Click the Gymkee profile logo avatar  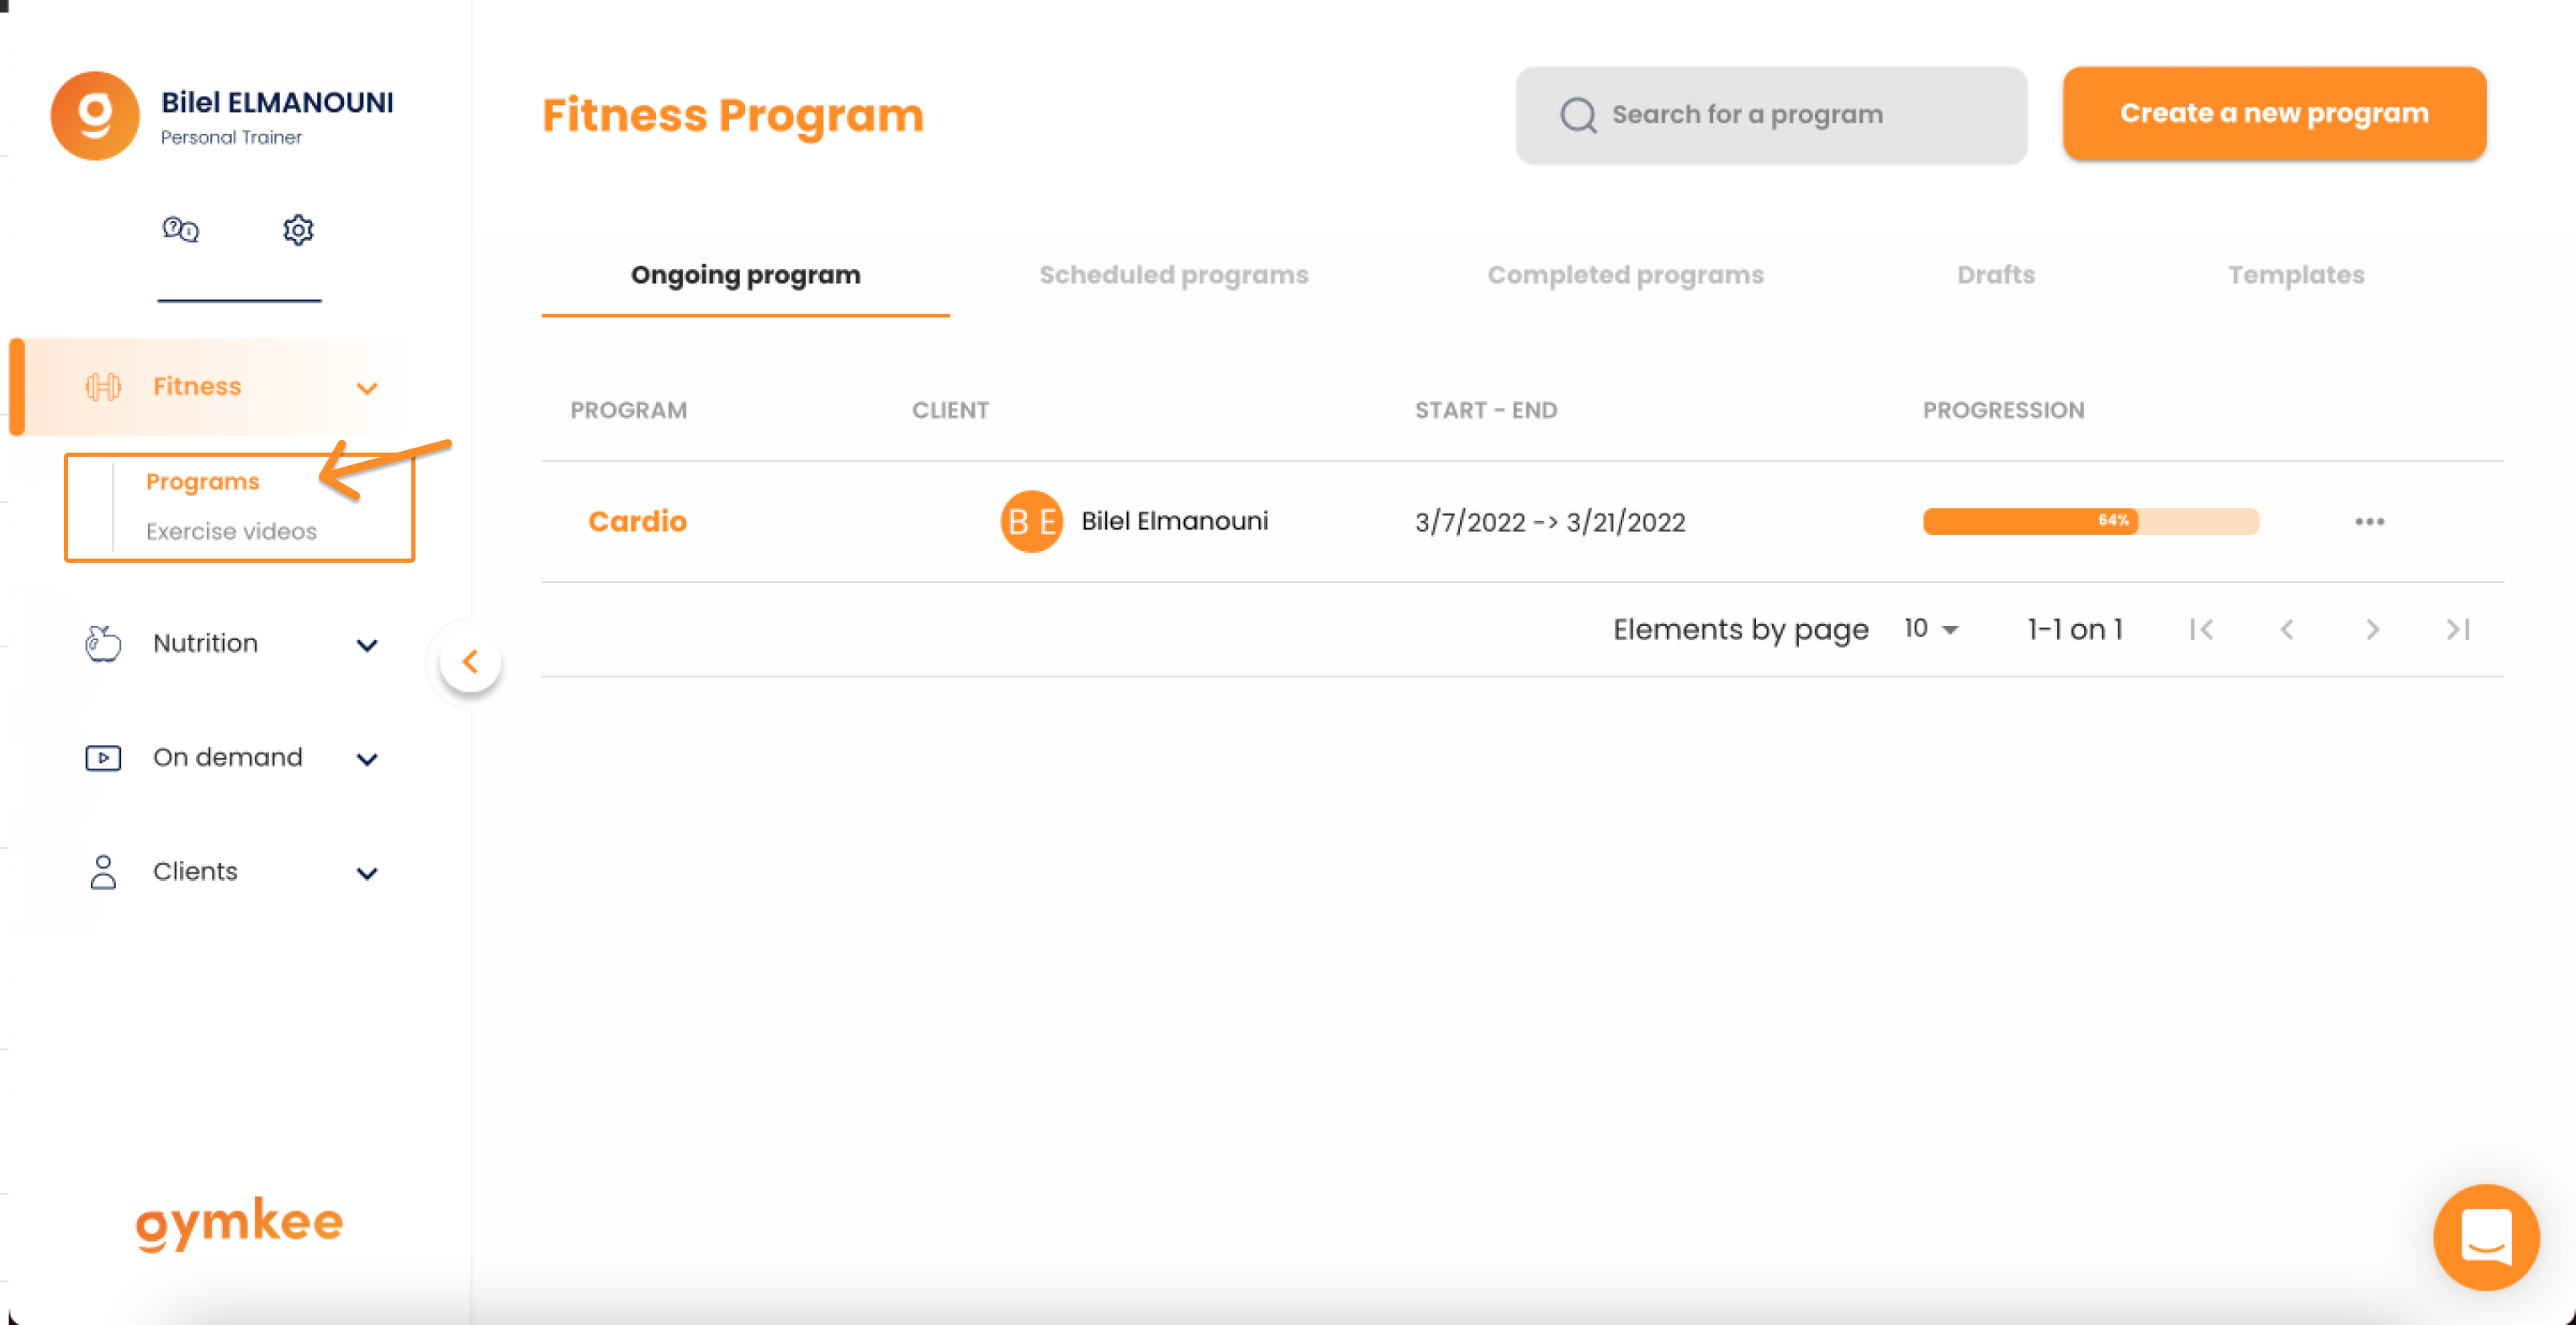tap(95, 115)
